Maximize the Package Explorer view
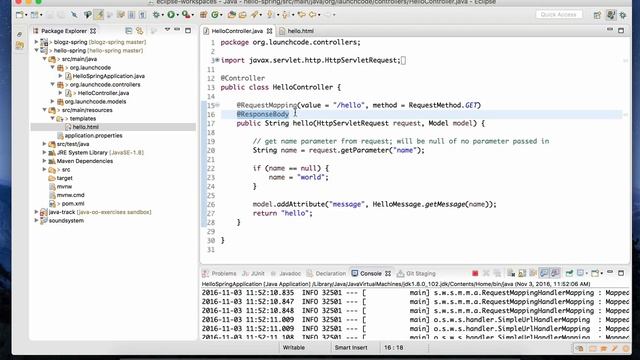 coord(188,30)
